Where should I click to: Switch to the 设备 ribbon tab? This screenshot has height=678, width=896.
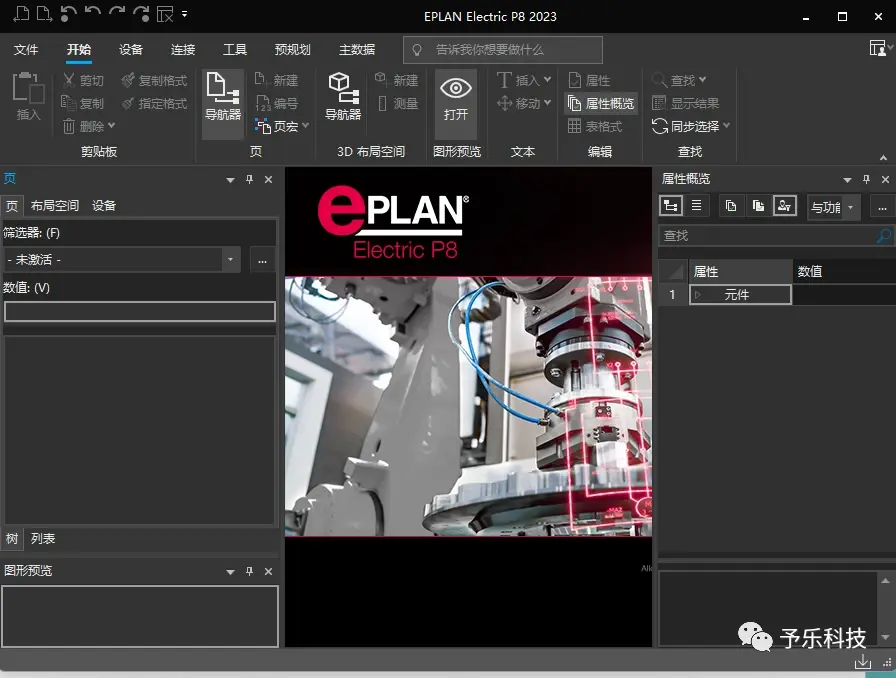pyautogui.click(x=131, y=50)
